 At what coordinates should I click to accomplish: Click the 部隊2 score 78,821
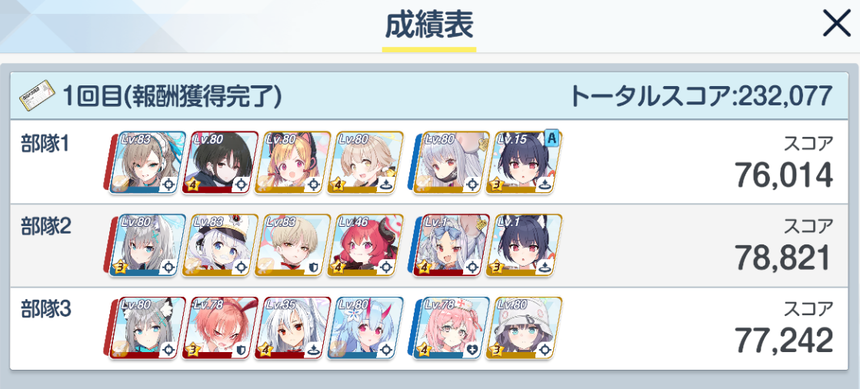(784, 258)
